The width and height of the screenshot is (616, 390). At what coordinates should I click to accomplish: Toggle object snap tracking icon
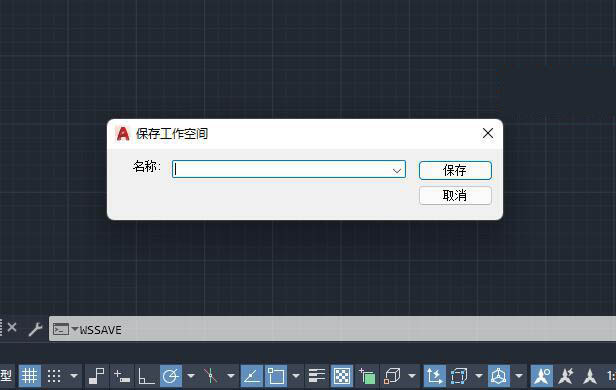click(251, 376)
